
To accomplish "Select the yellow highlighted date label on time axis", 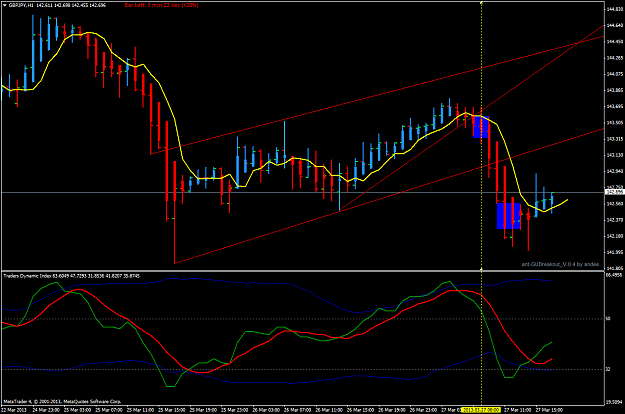I will tap(481, 410).
